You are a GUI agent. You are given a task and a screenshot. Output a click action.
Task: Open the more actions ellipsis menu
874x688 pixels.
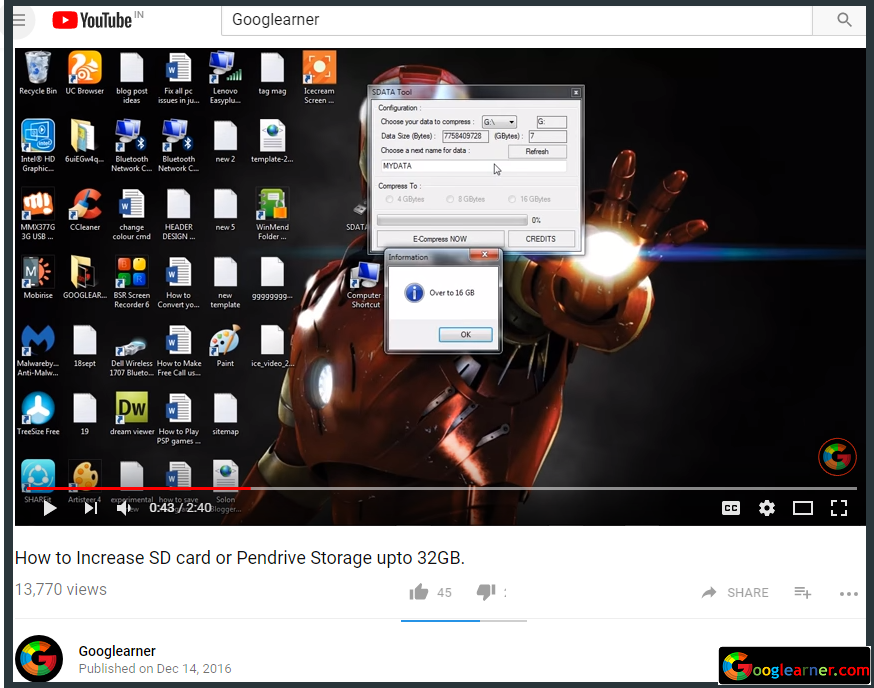(848, 594)
